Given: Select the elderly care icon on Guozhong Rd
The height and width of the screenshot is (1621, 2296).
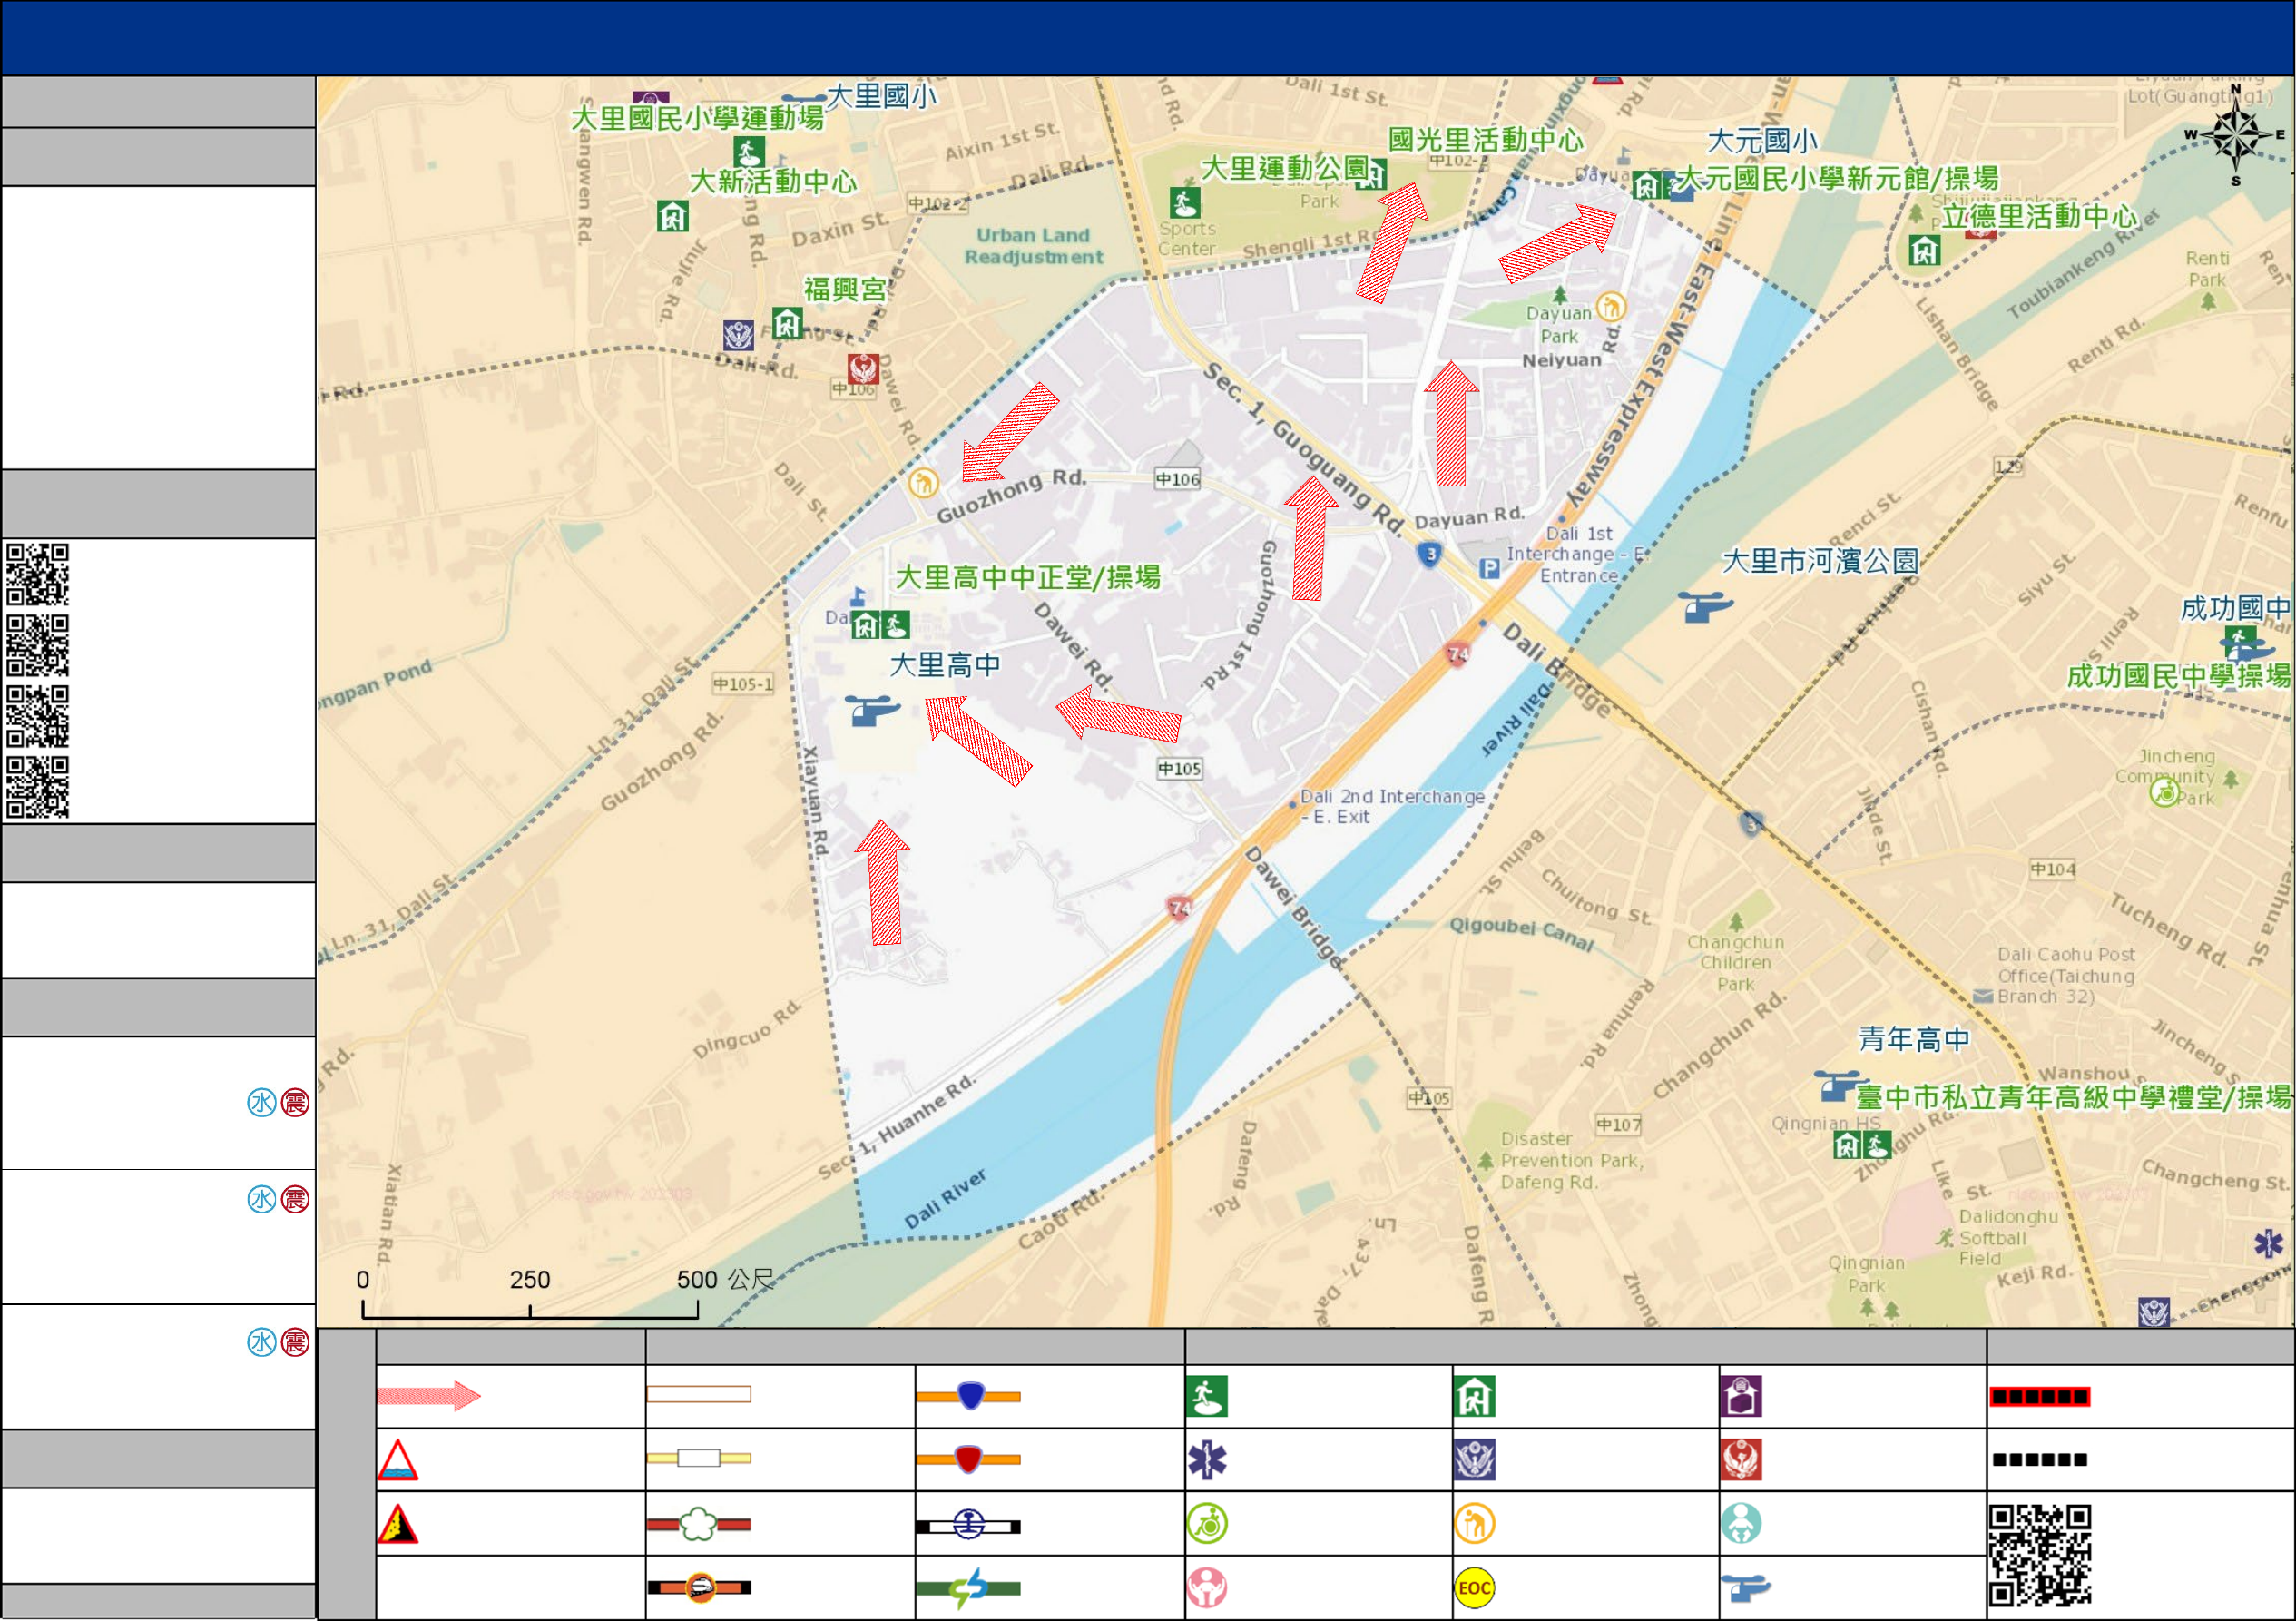Looking at the screenshot, I should (x=923, y=484).
